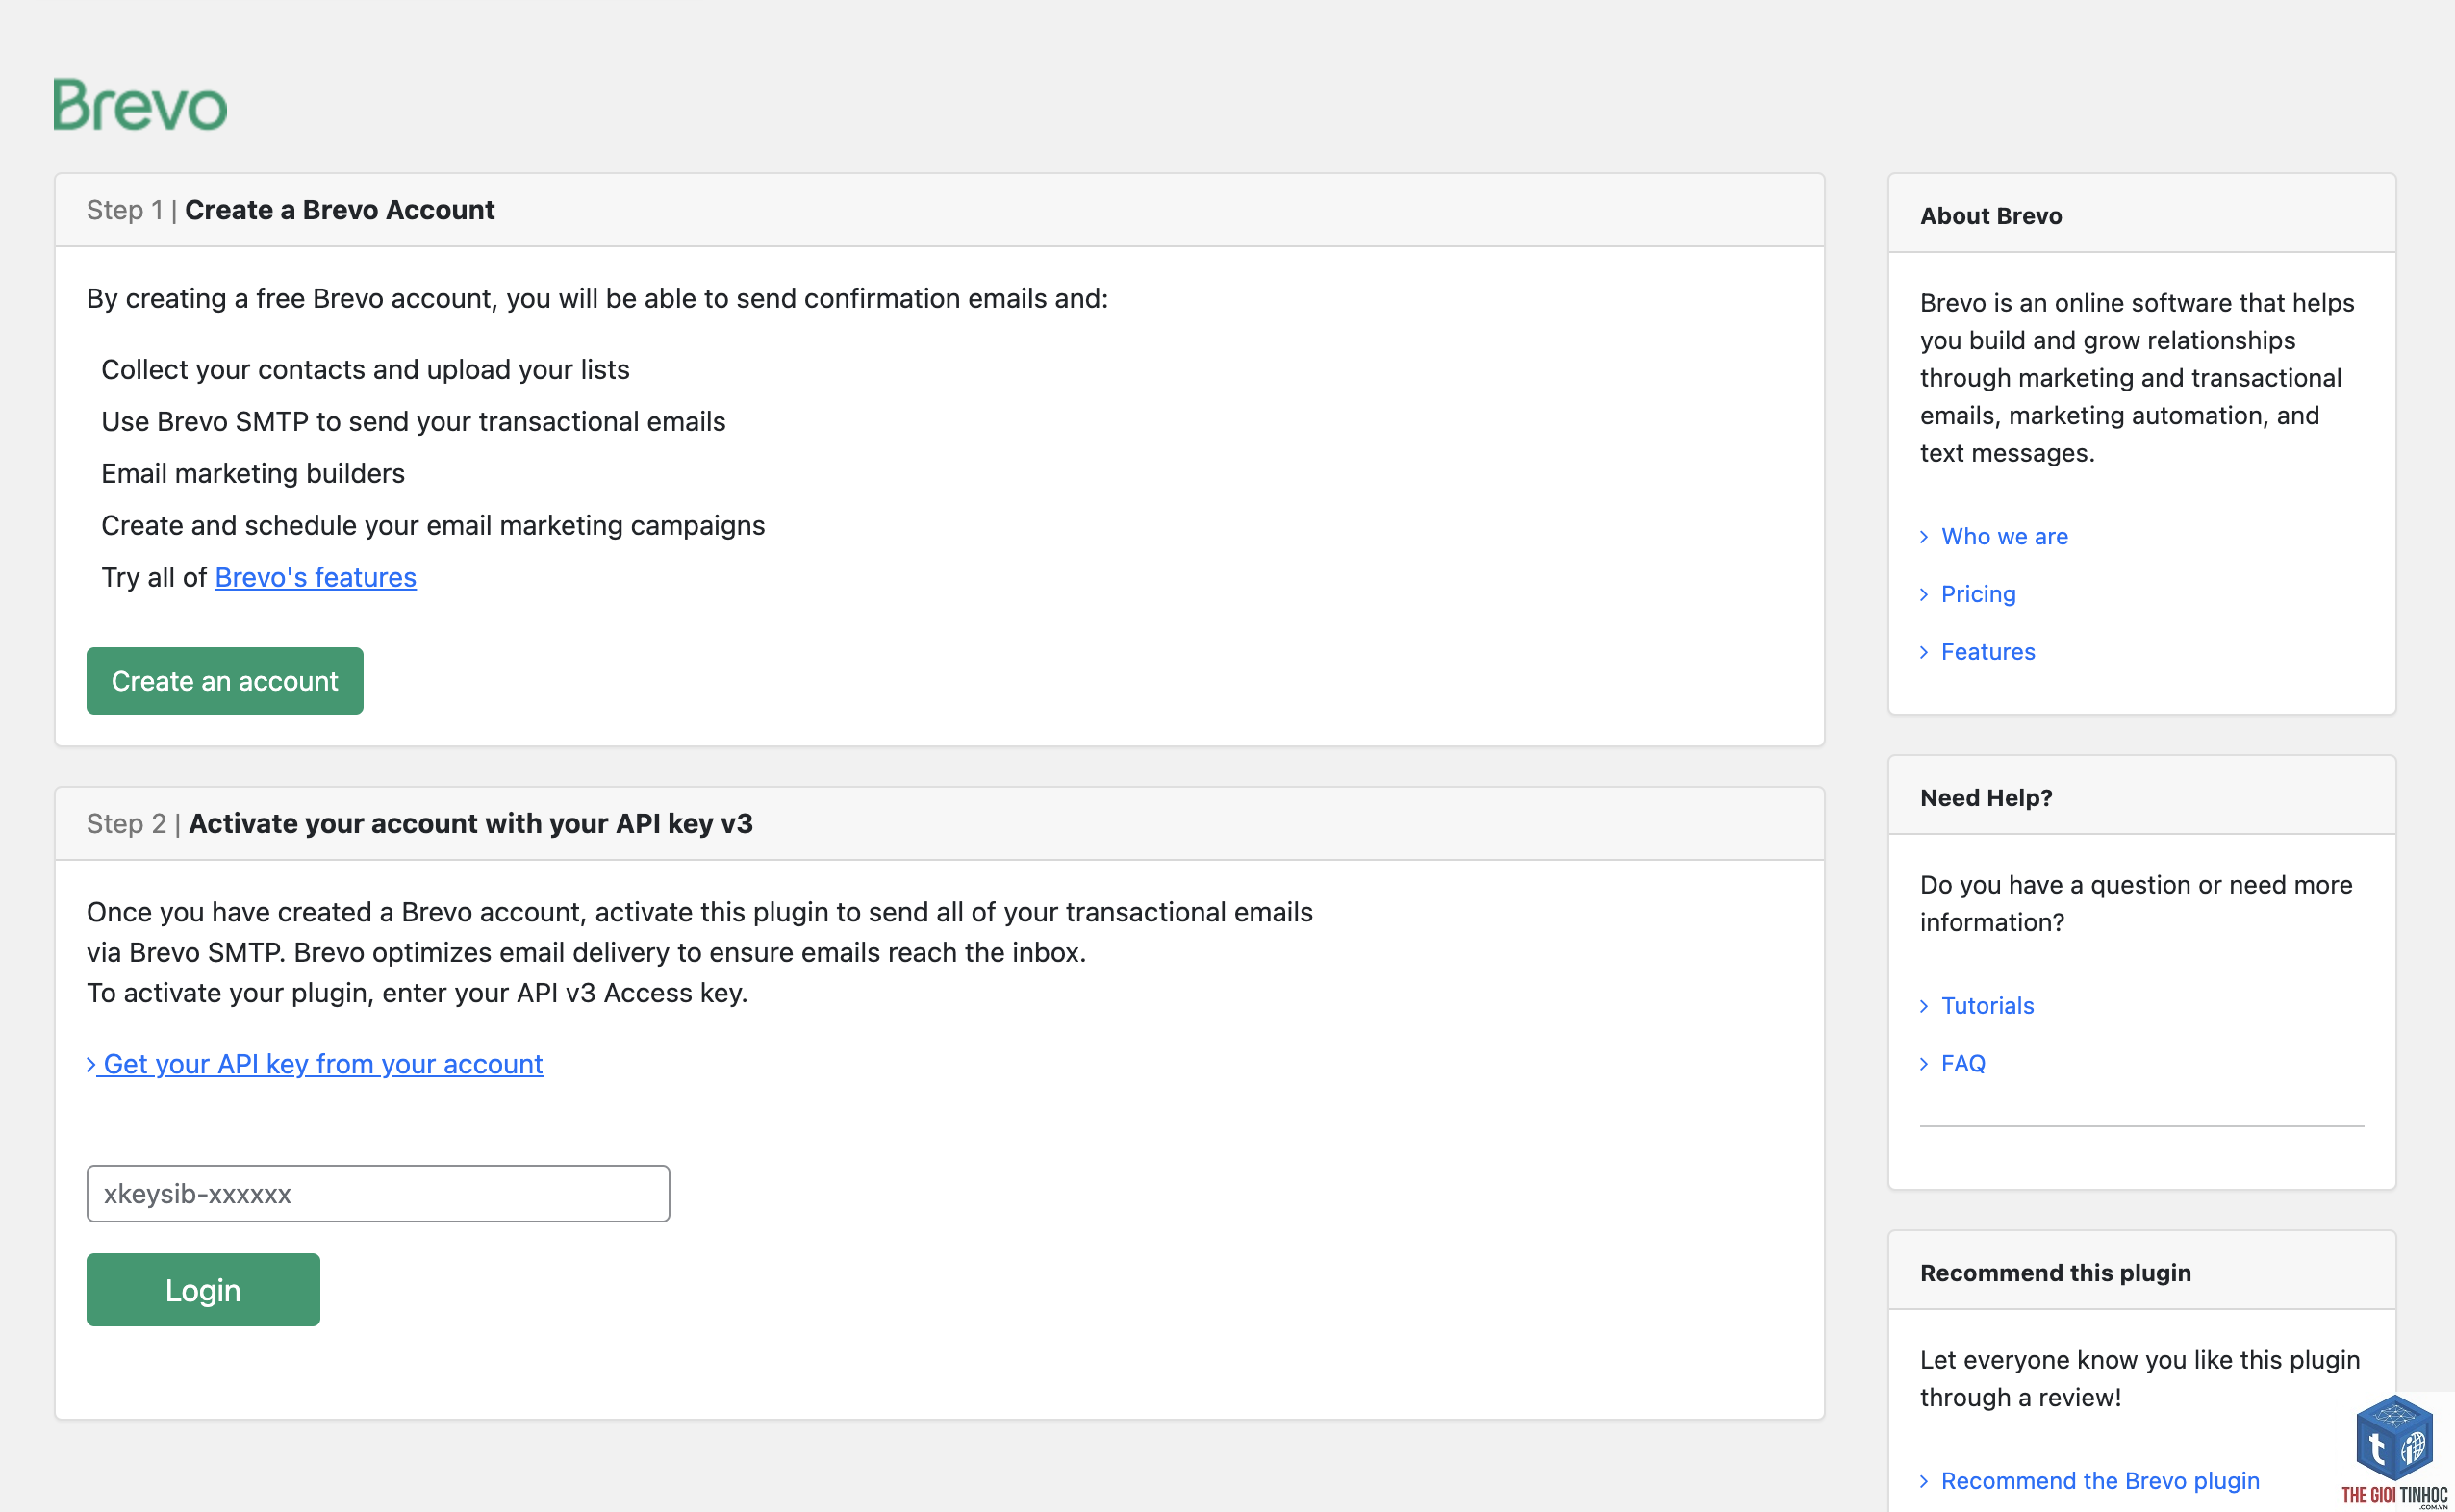Click 'Create and schedule your email marketing campaigns'
The width and height of the screenshot is (2455, 1512).
click(x=433, y=526)
